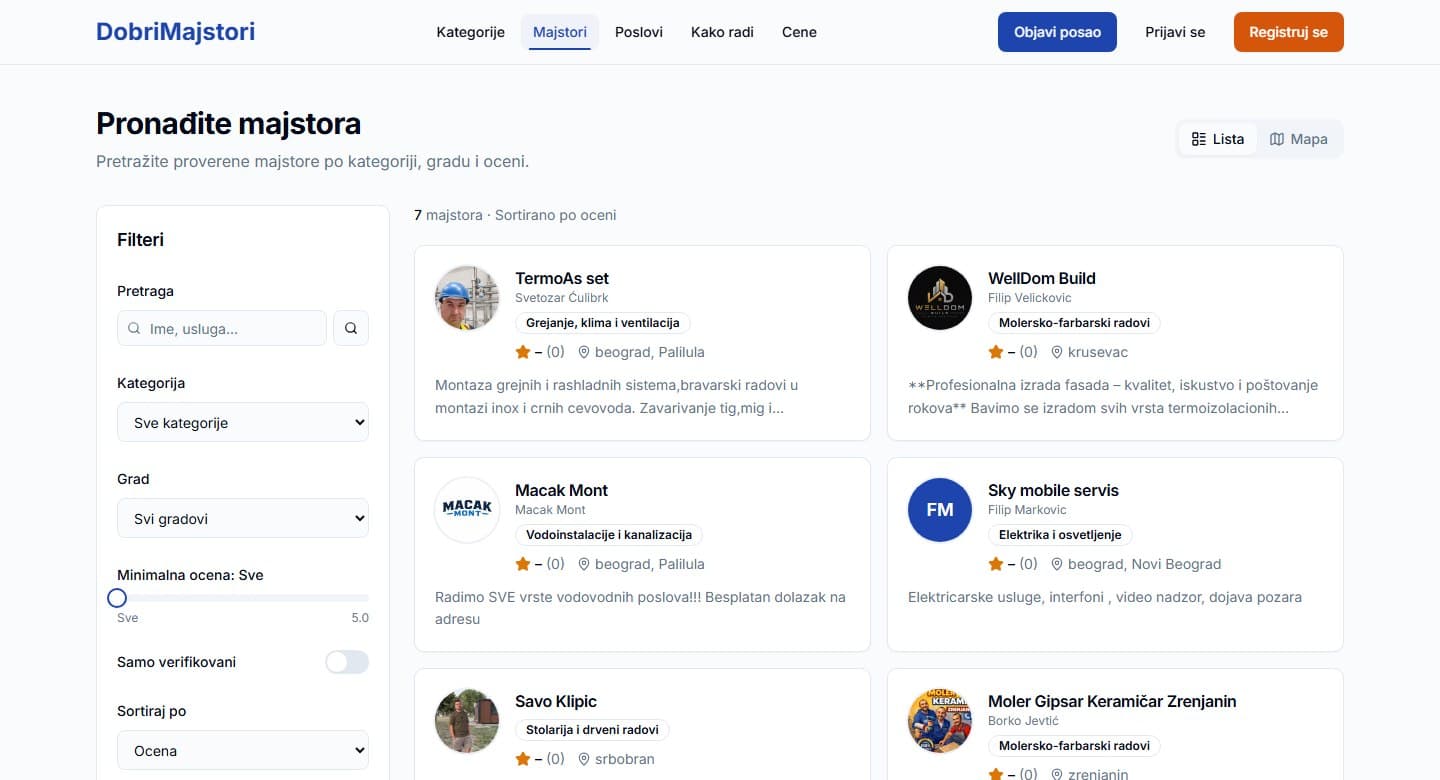Screen dimensions: 1440x780
Task: Open the Grad dropdown (Svi gradovi)
Action: tap(243, 518)
